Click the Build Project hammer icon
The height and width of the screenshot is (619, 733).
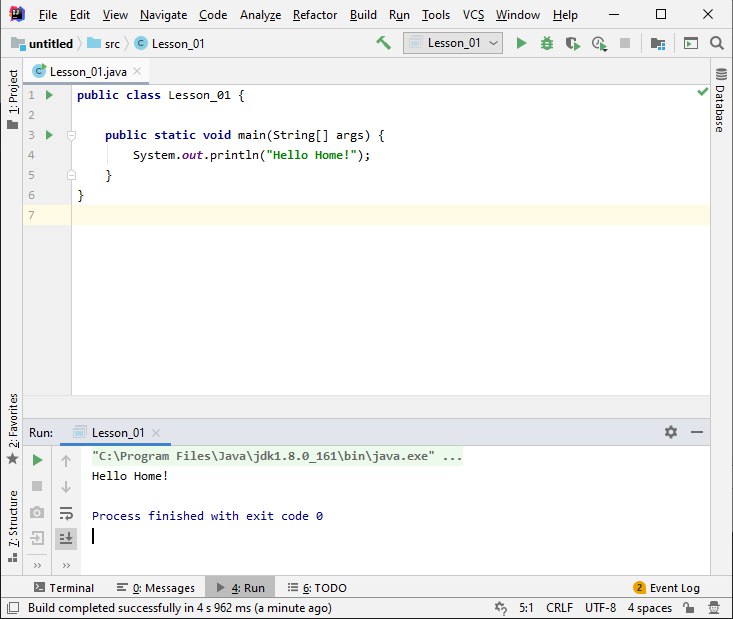[383, 43]
